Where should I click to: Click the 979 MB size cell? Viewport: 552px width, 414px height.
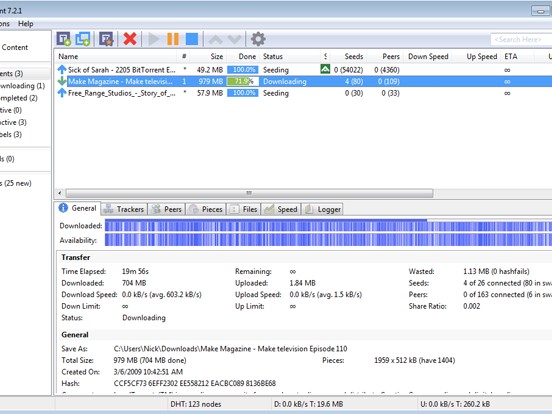coord(211,81)
